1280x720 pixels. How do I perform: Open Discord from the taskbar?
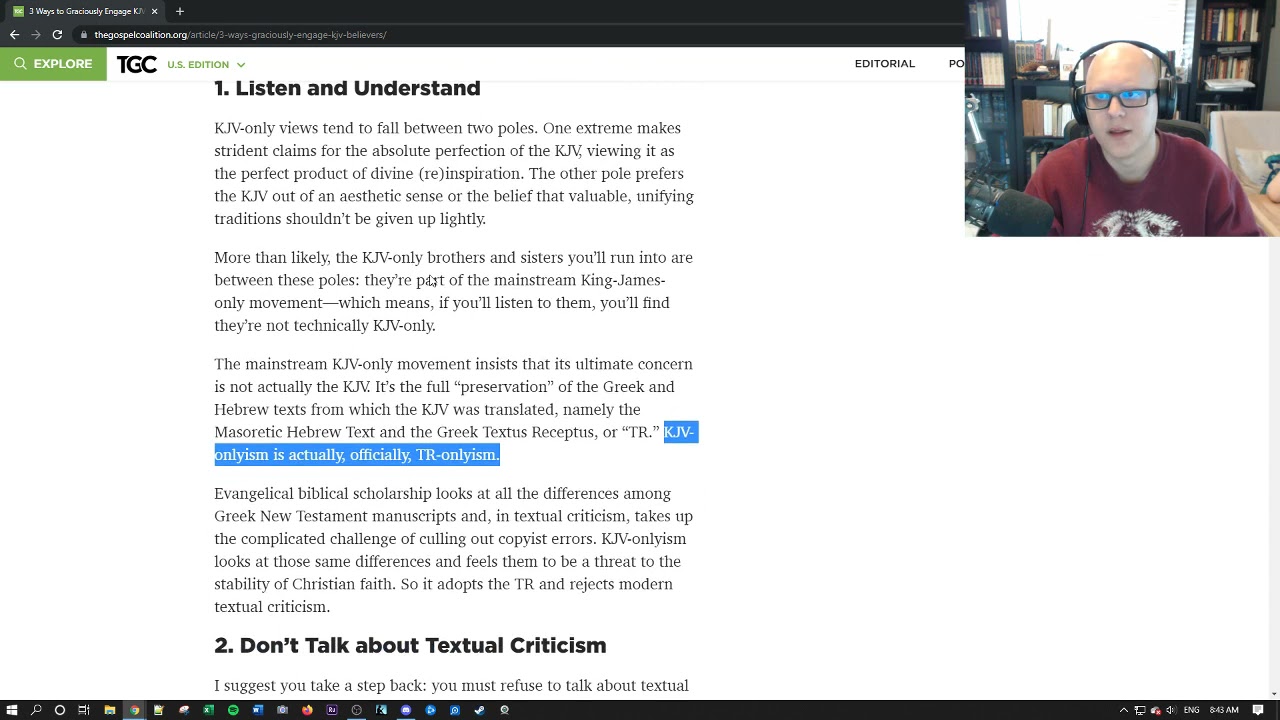point(406,710)
